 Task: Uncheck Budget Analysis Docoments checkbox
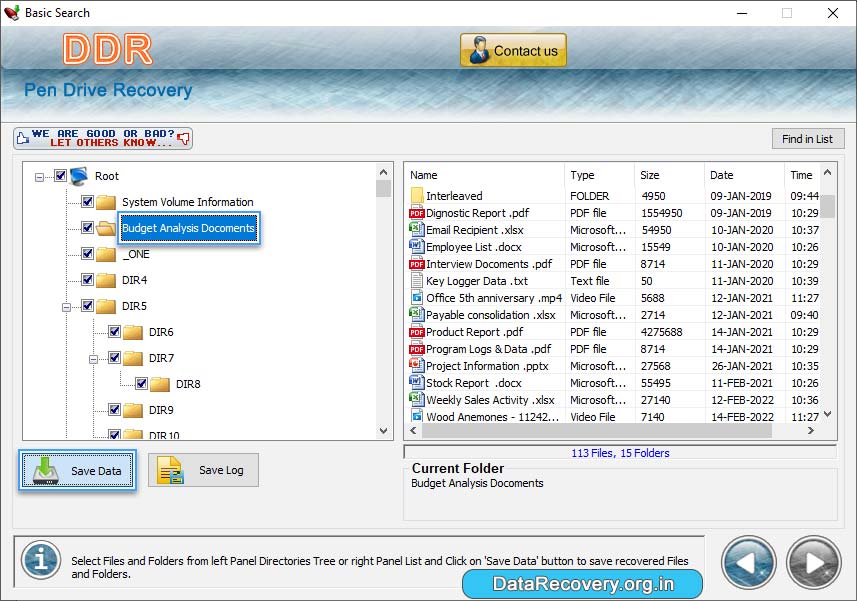click(x=87, y=228)
